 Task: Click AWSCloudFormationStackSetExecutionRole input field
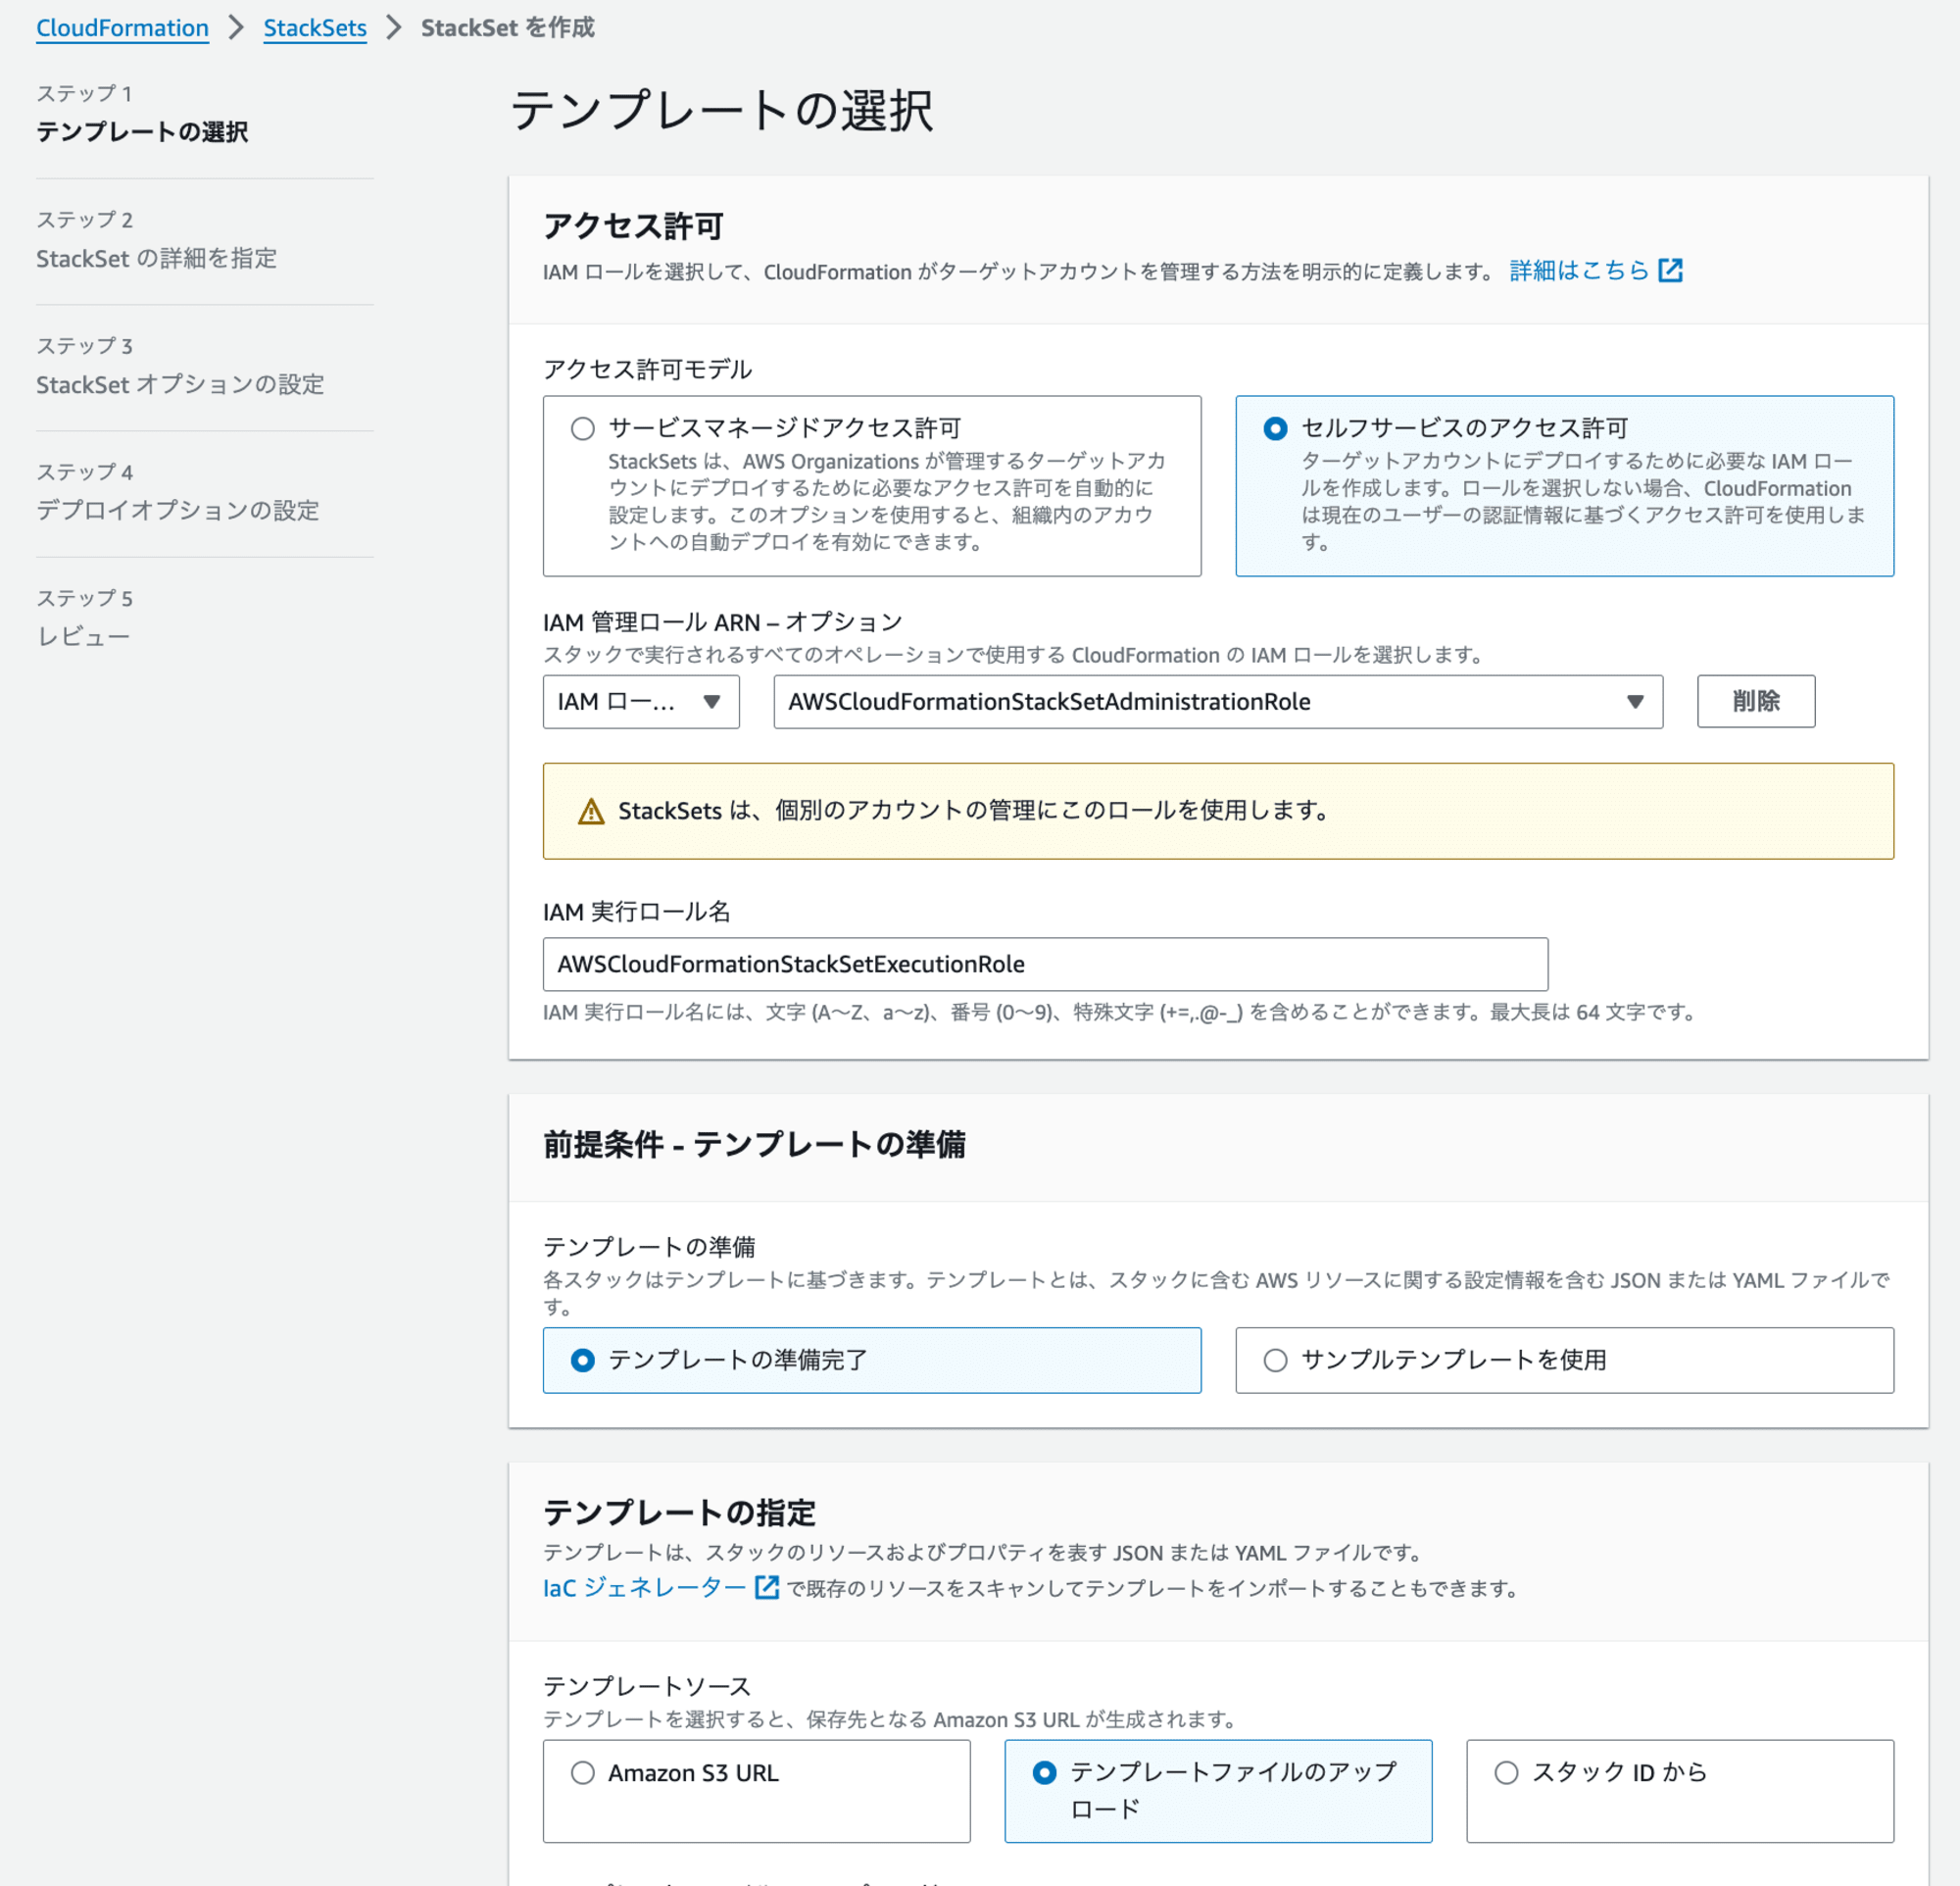pyautogui.click(x=1045, y=964)
